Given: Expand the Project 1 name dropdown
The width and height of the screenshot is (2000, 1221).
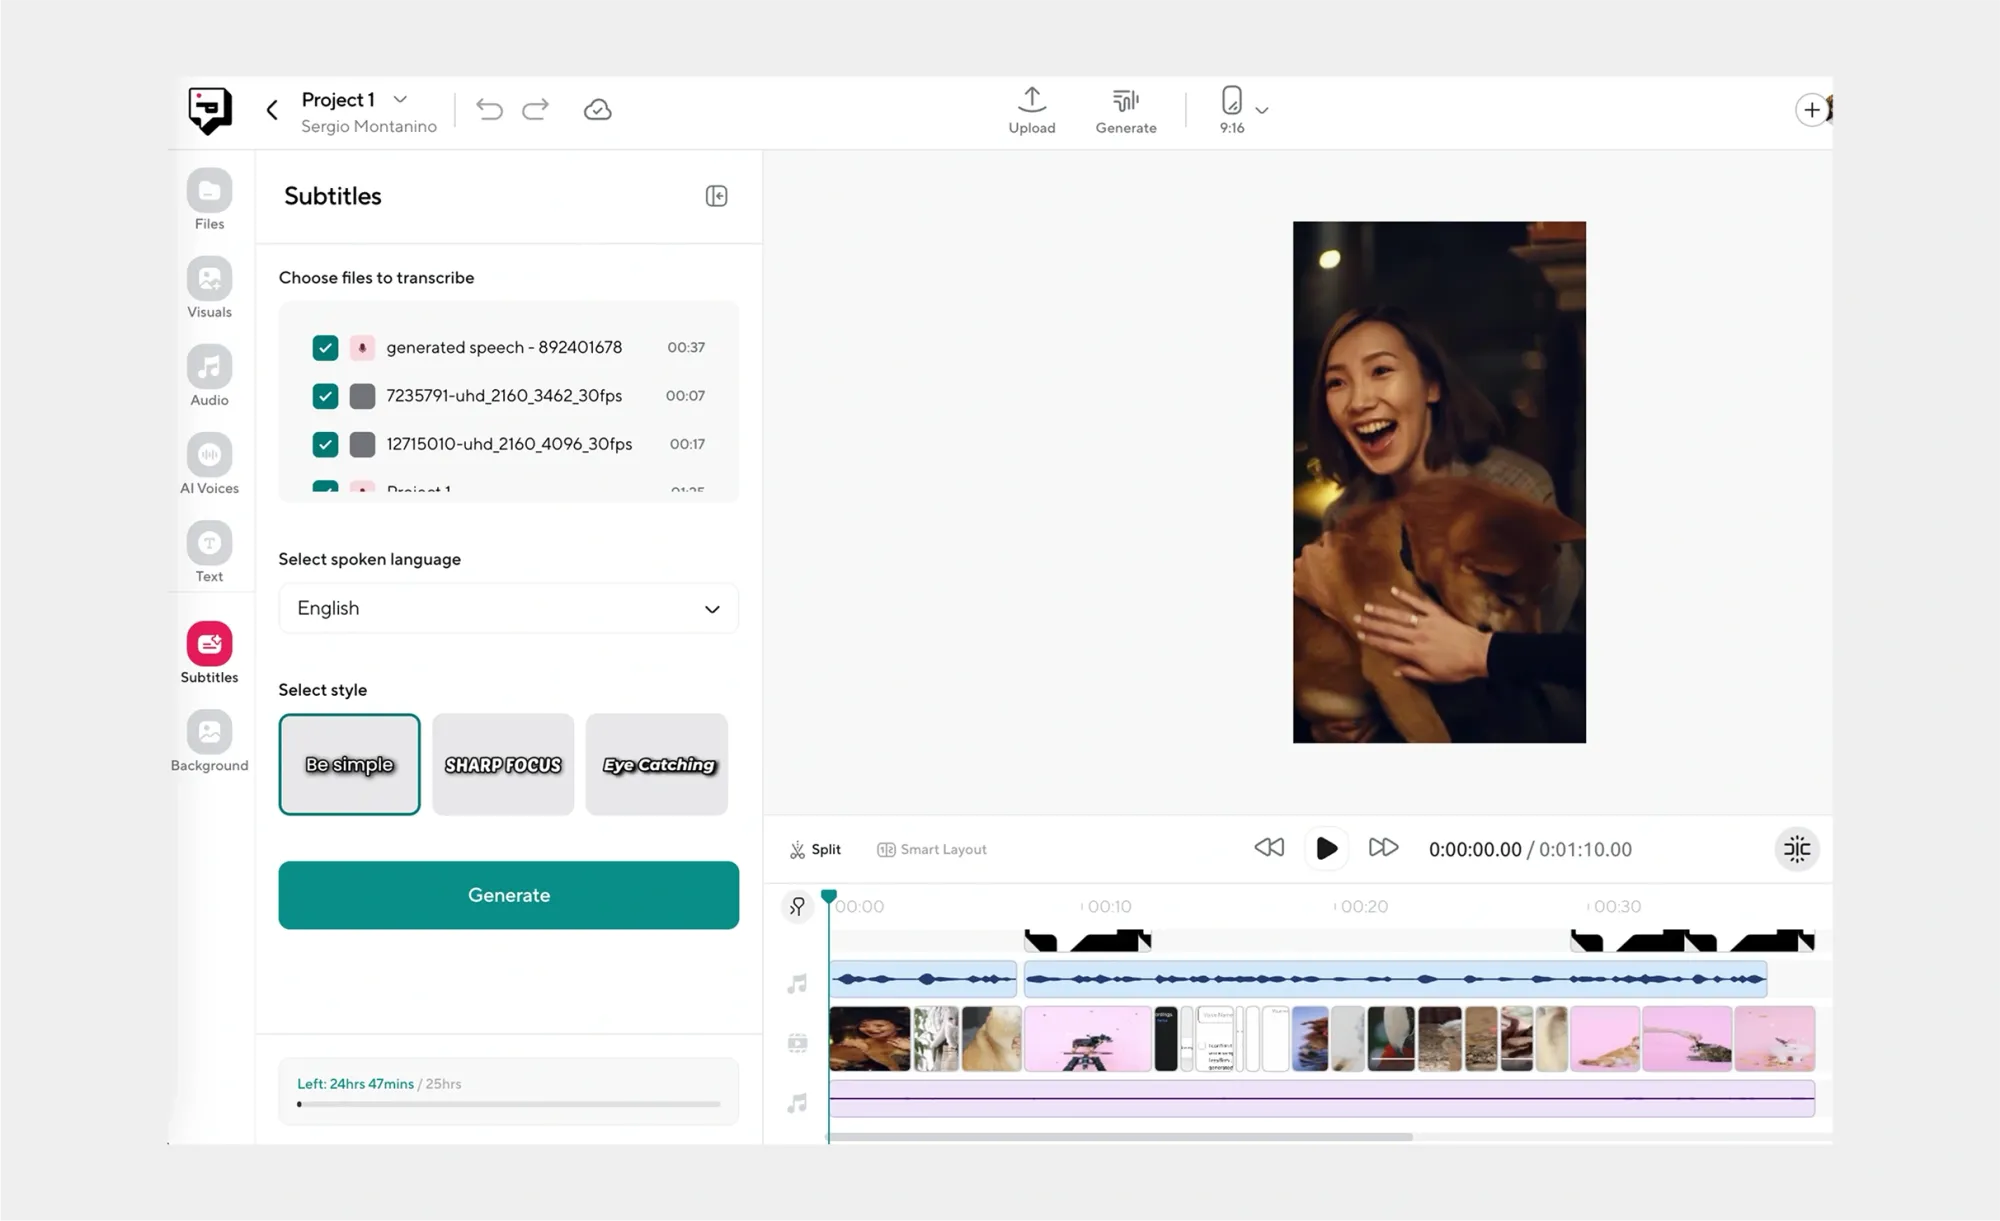Looking at the screenshot, I should coord(399,99).
